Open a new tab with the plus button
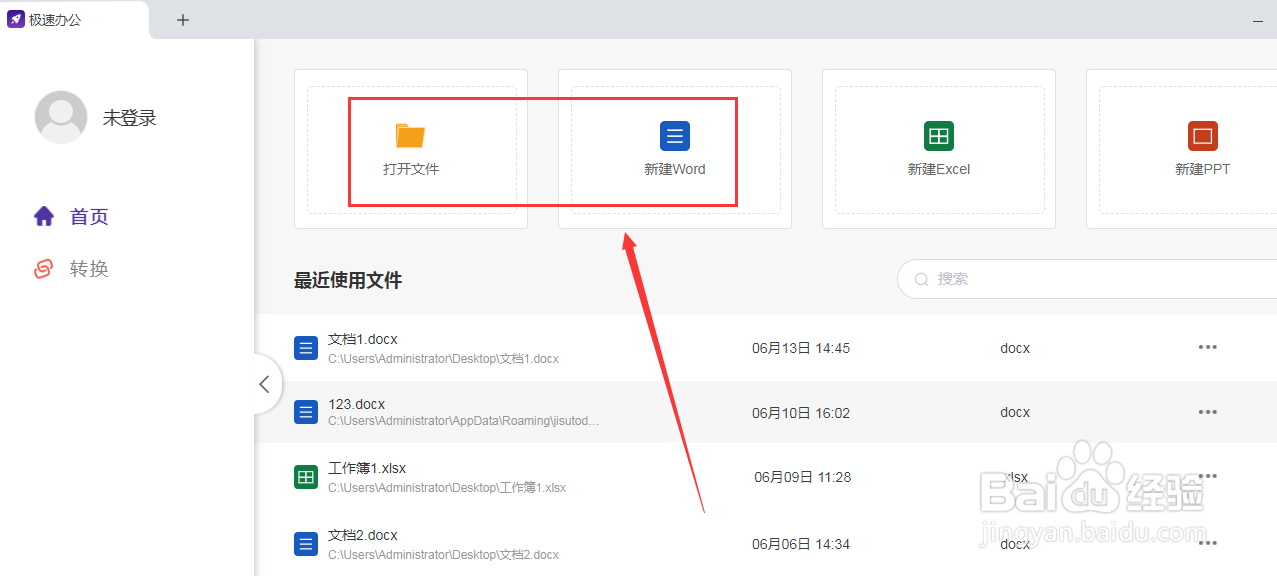1277x576 pixels. click(182, 19)
